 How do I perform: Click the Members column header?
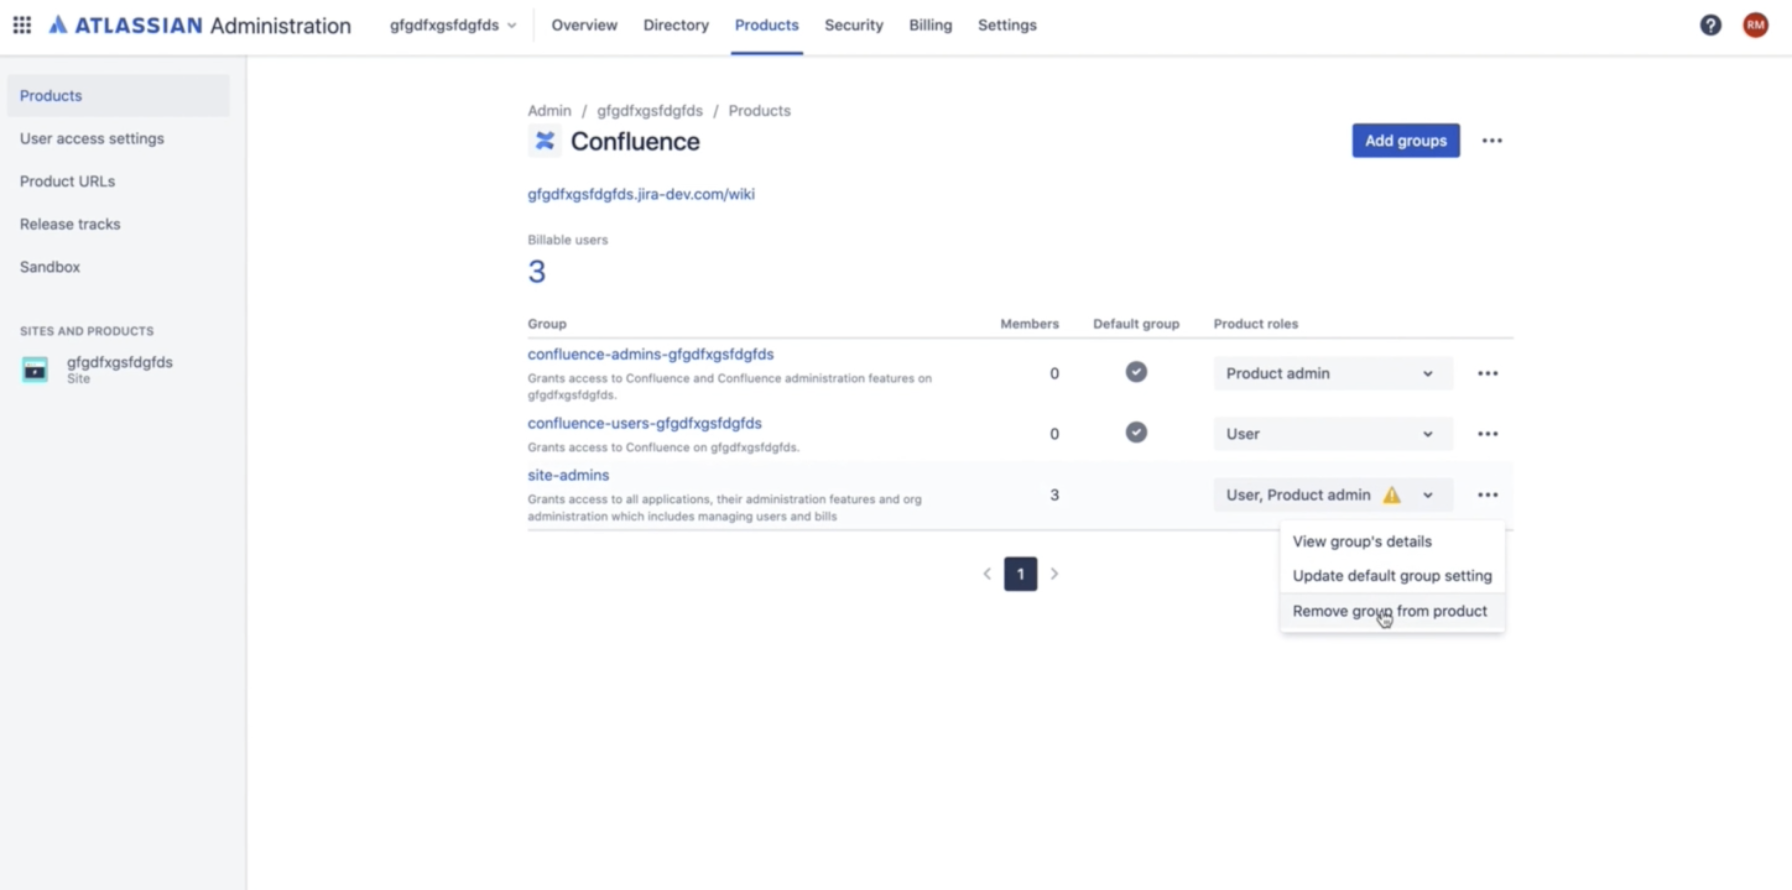point(1030,324)
